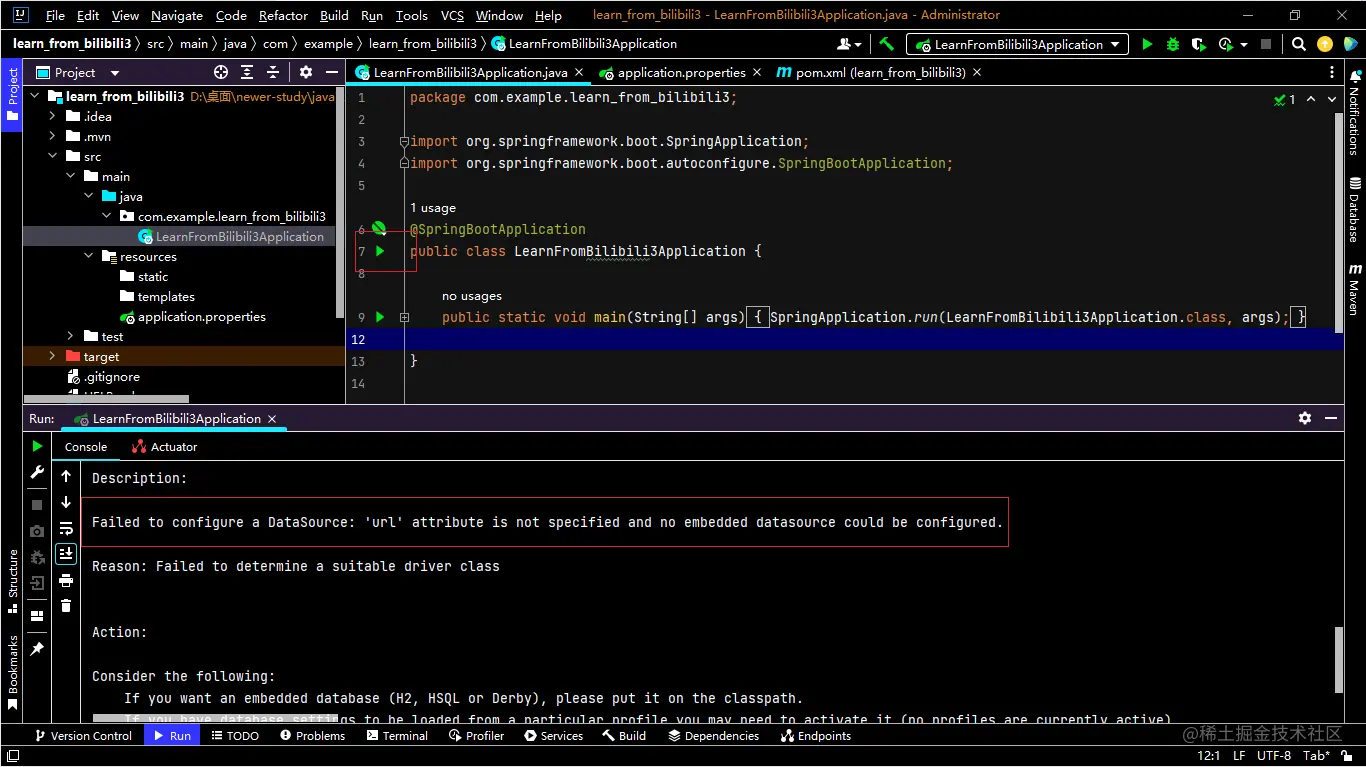Toggle Notifications side panel

(1355, 113)
